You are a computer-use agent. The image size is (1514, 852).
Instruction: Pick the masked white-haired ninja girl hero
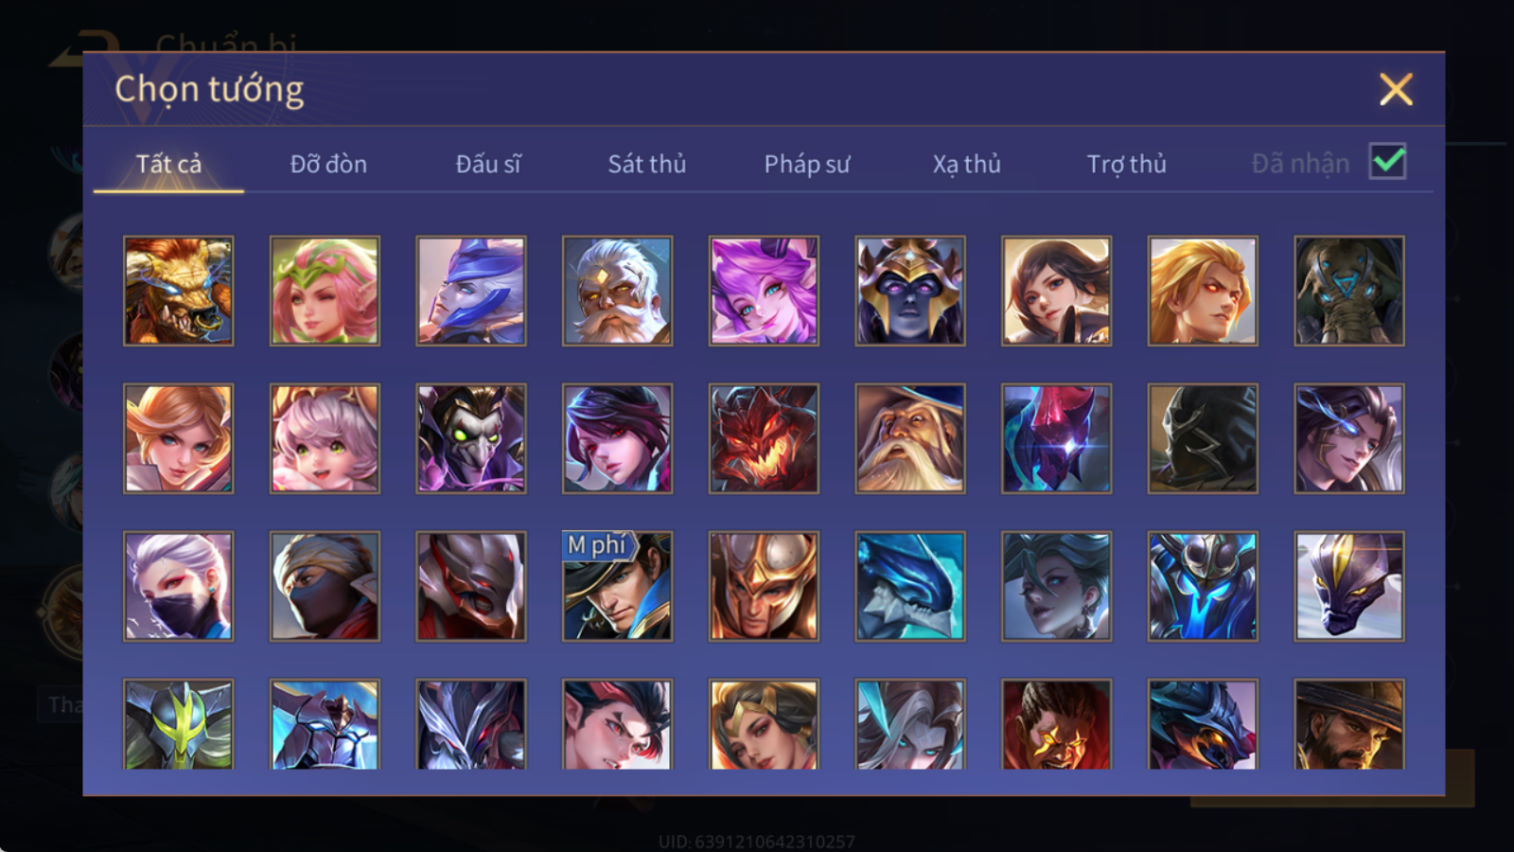(179, 586)
